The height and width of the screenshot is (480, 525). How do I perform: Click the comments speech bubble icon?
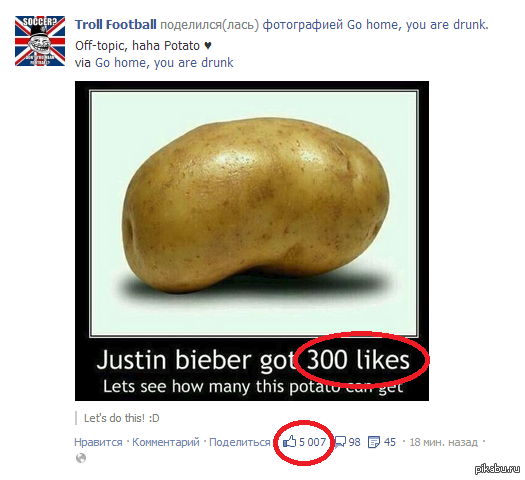340,442
